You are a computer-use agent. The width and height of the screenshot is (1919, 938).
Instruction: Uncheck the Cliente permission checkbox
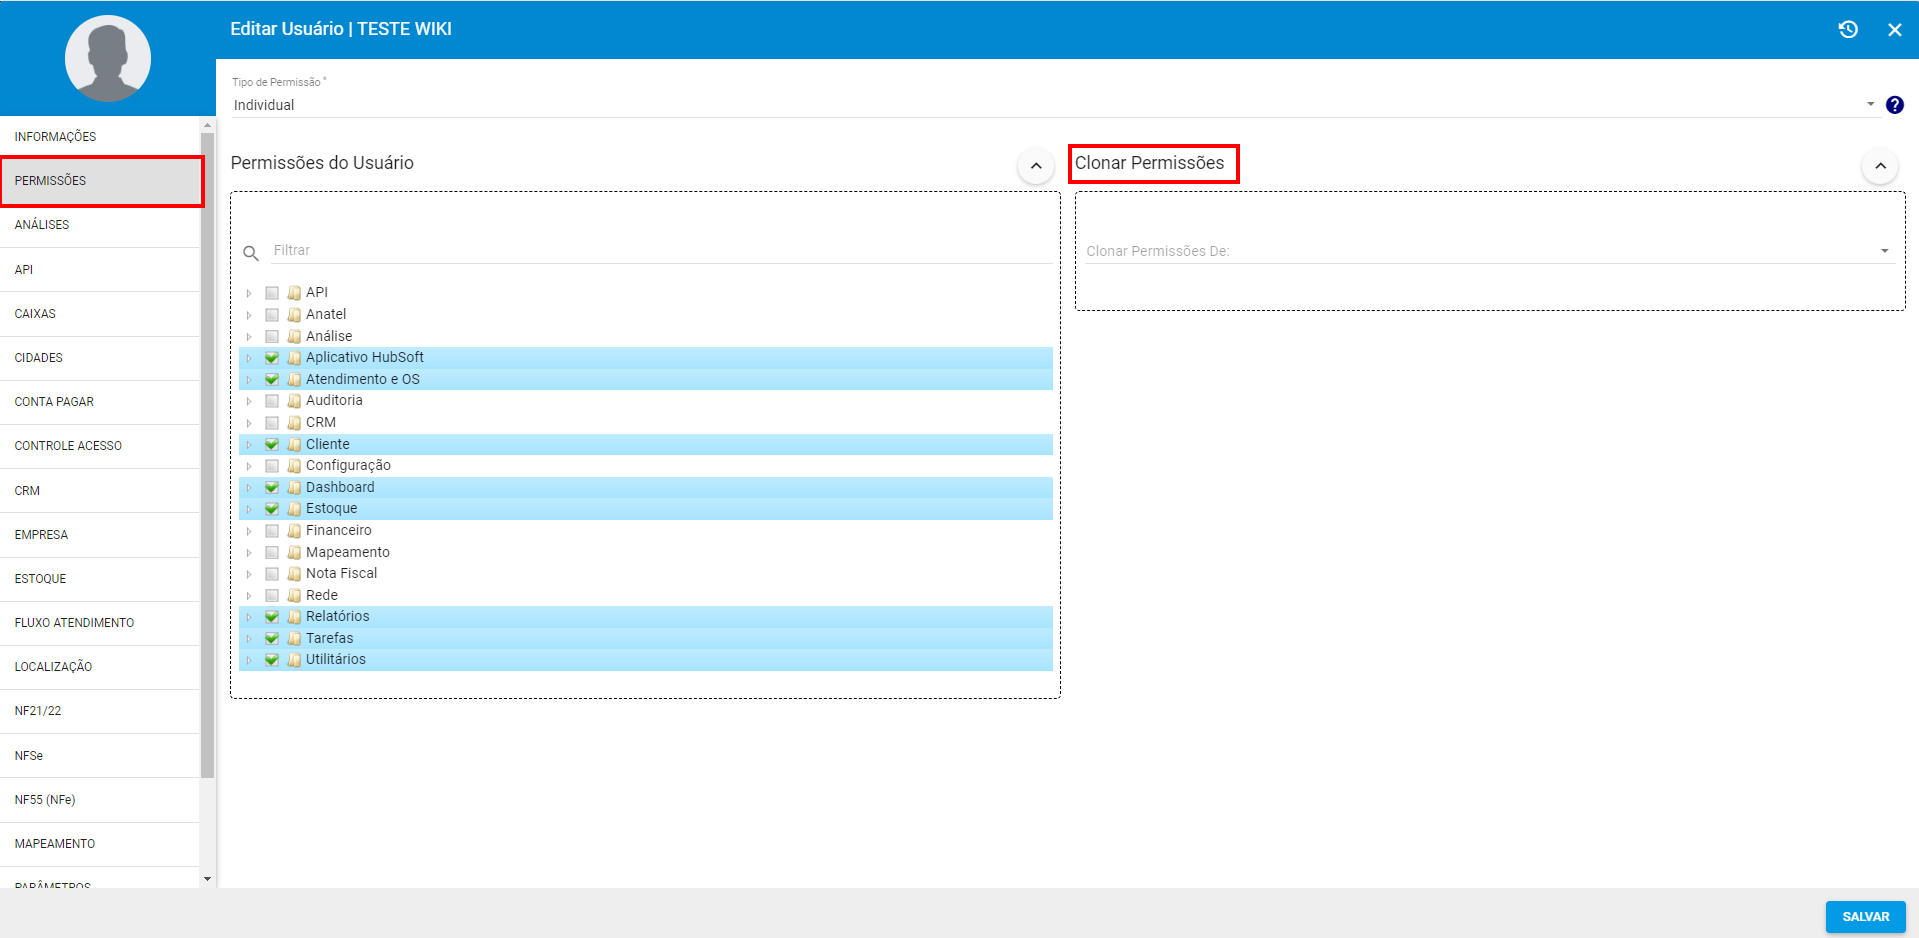point(272,444)
